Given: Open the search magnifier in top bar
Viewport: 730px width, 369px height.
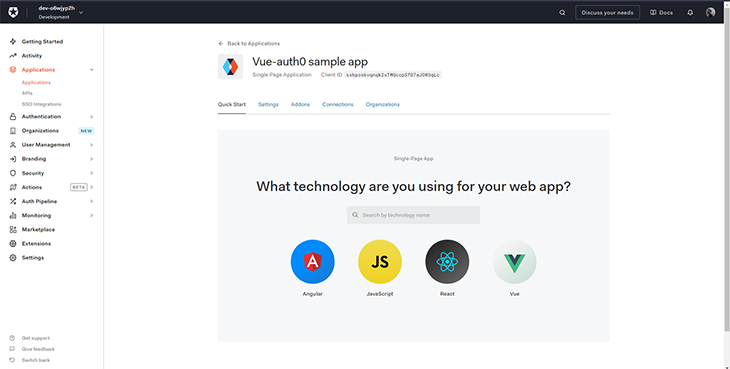Looking at the screenshot, I should click(562, 13).
